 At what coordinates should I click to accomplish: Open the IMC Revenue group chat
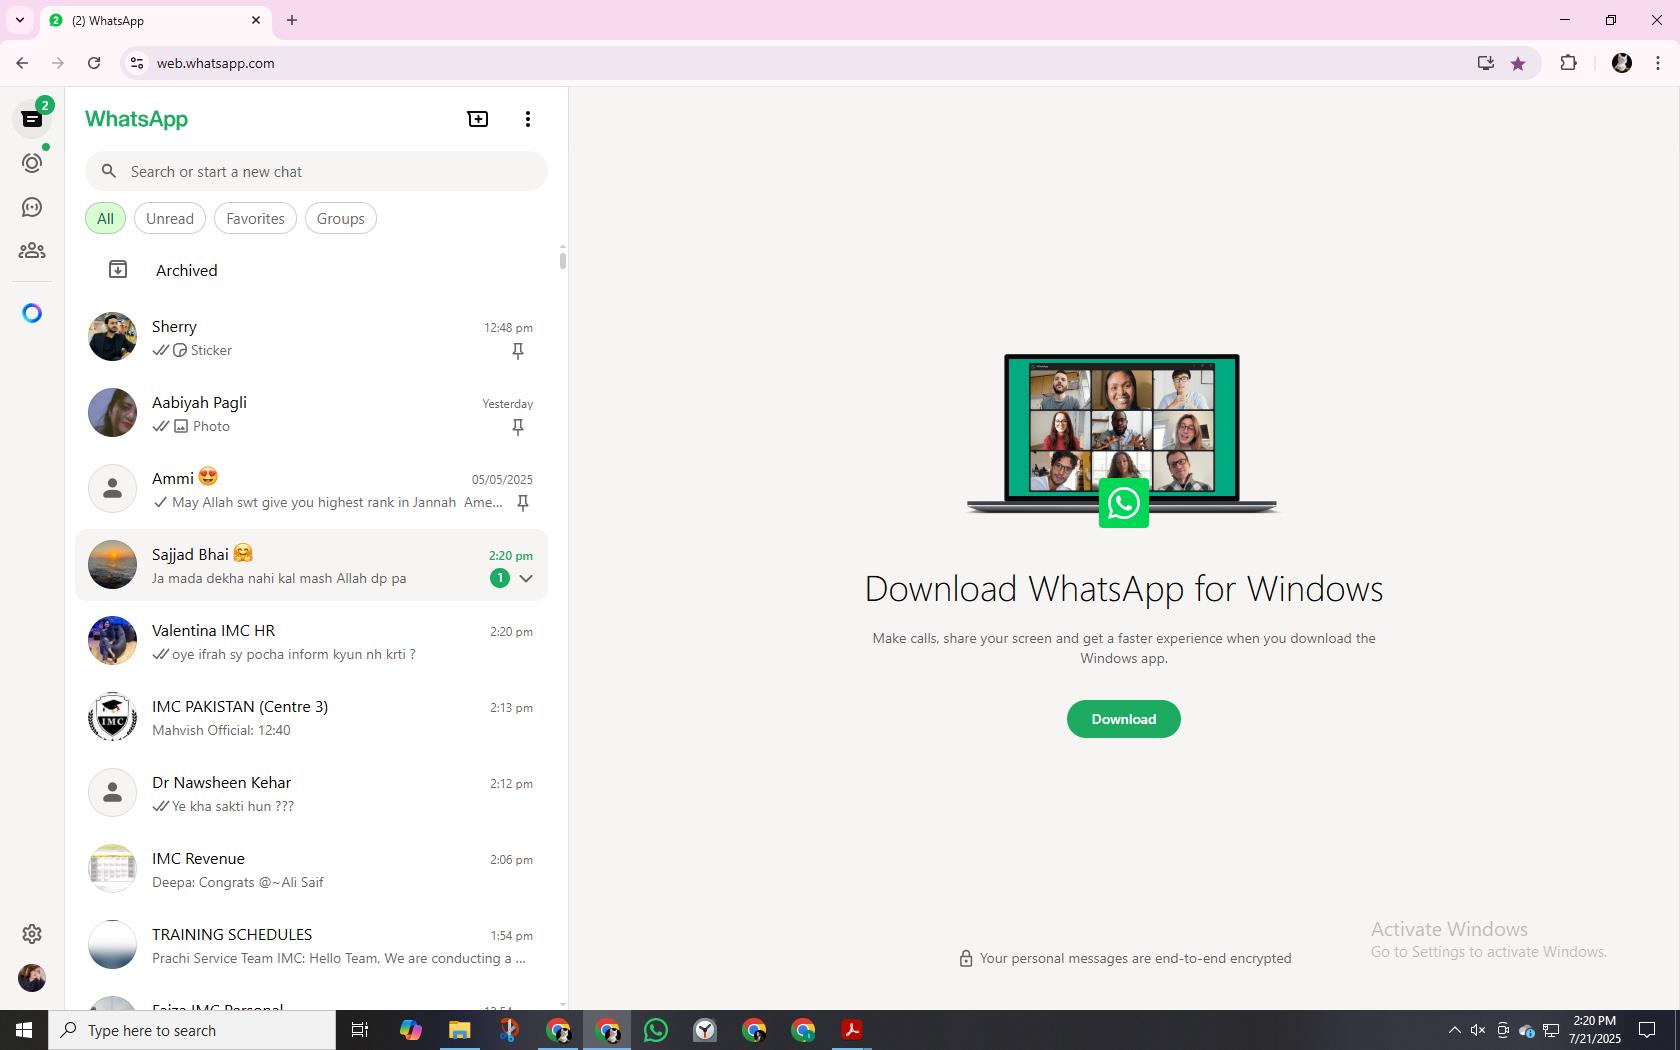coord(312,870)
